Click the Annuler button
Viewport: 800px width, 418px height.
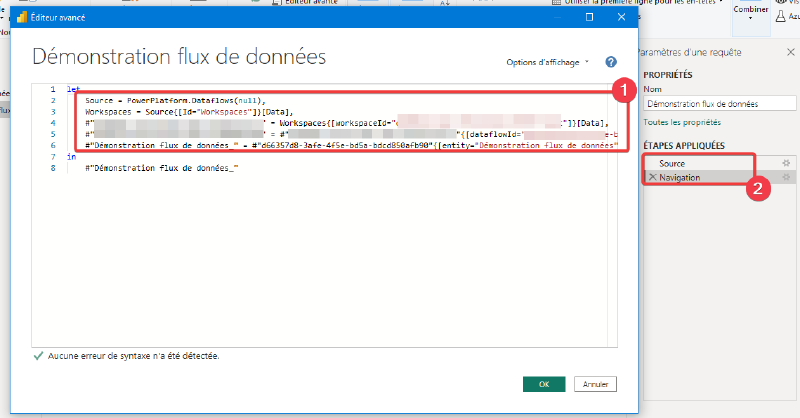(595, 384)
